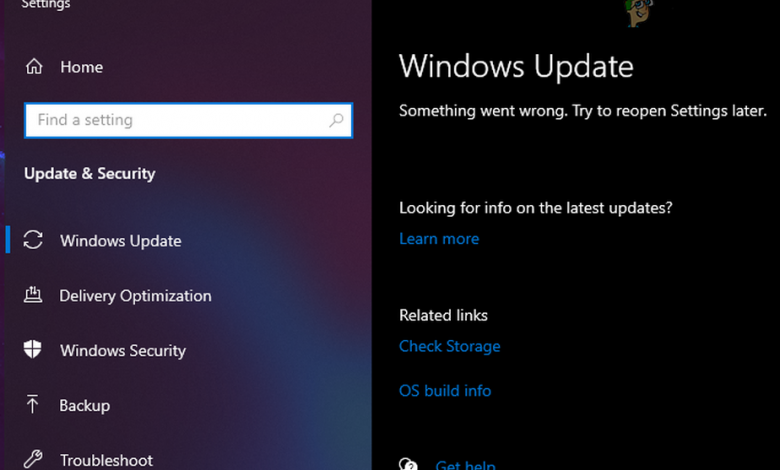Click the Delivery Optimization icon
This screenshot has height=470, width=780.
click(33, 295)
